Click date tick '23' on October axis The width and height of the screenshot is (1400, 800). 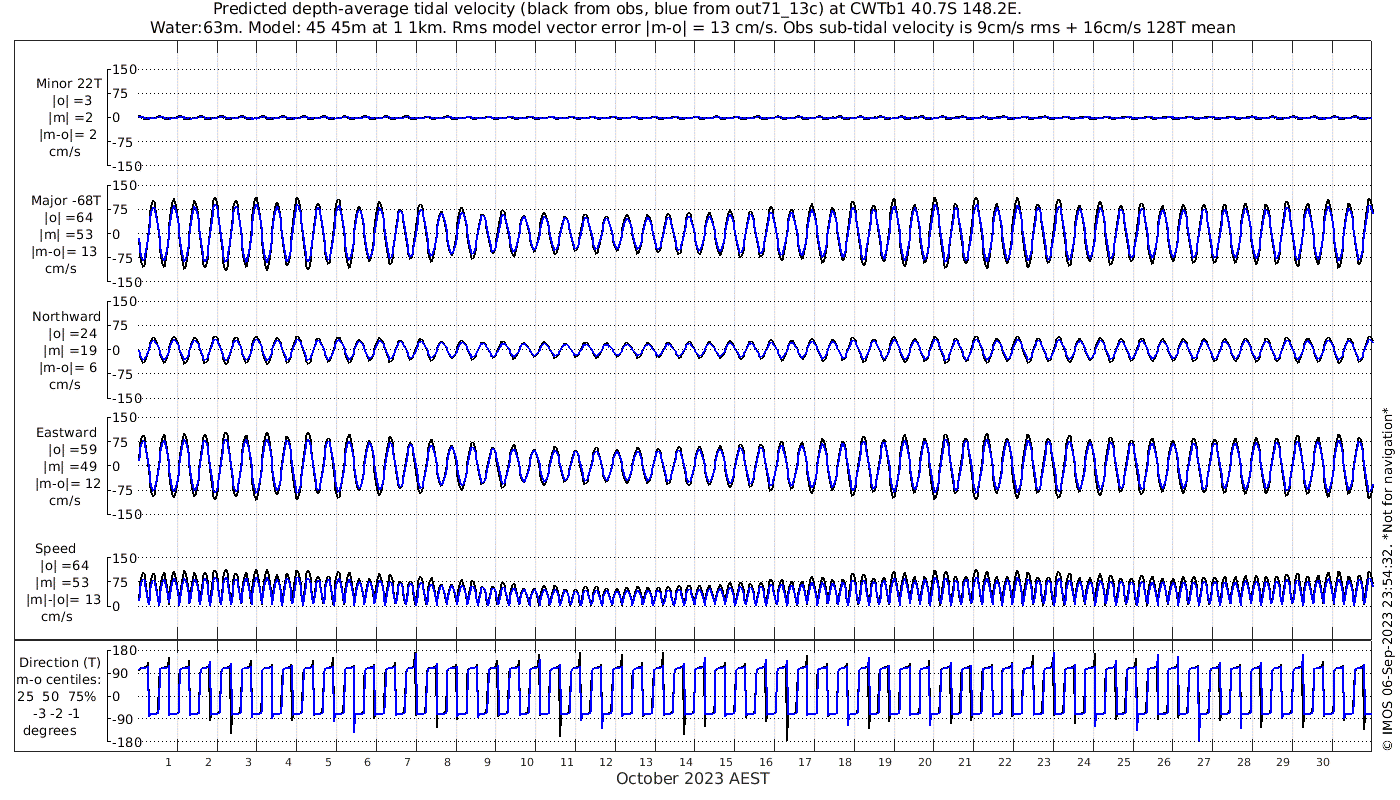pos(1045,762)
